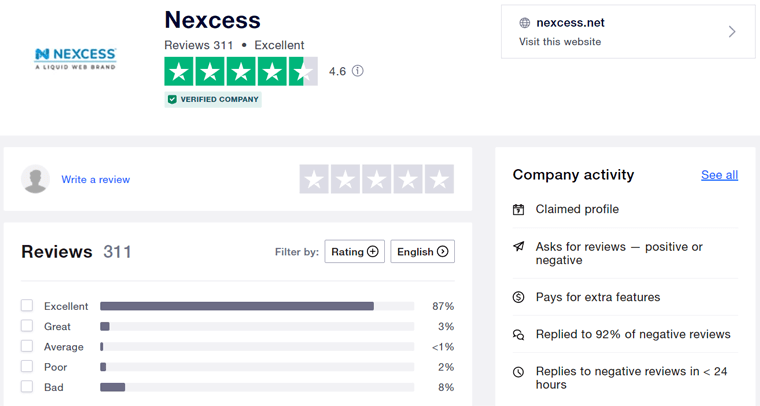The width and height of the screenshot is (760, 406).
Task: Click the info icon next to 4.6 rating
Action: pos(358,71)
